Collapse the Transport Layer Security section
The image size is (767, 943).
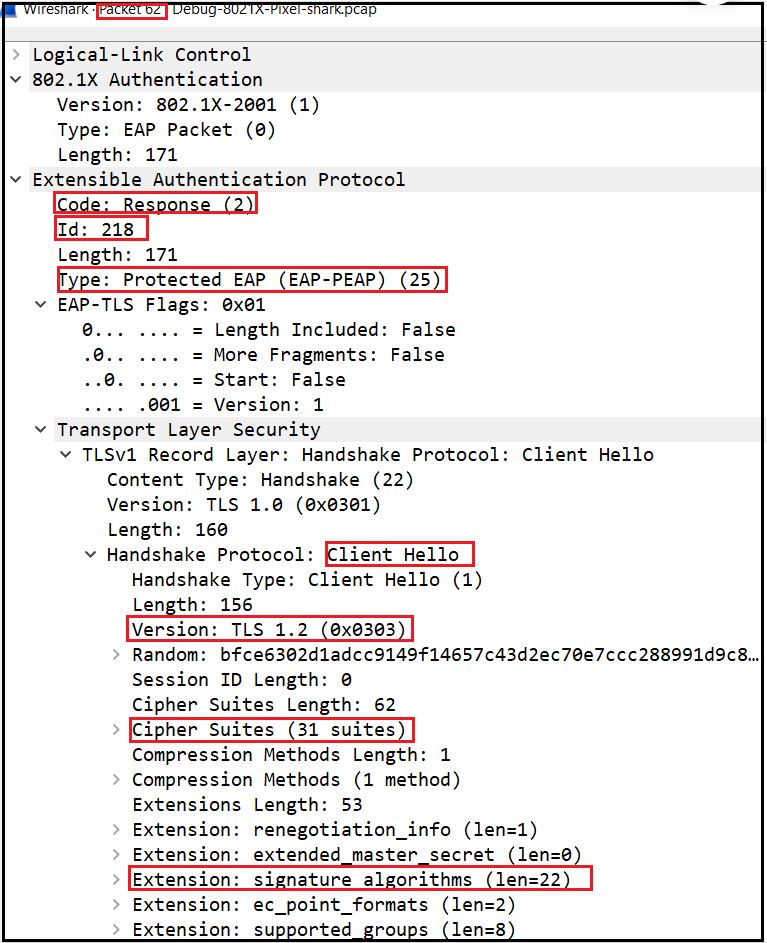pyautogui.click(x=42, y=429)
